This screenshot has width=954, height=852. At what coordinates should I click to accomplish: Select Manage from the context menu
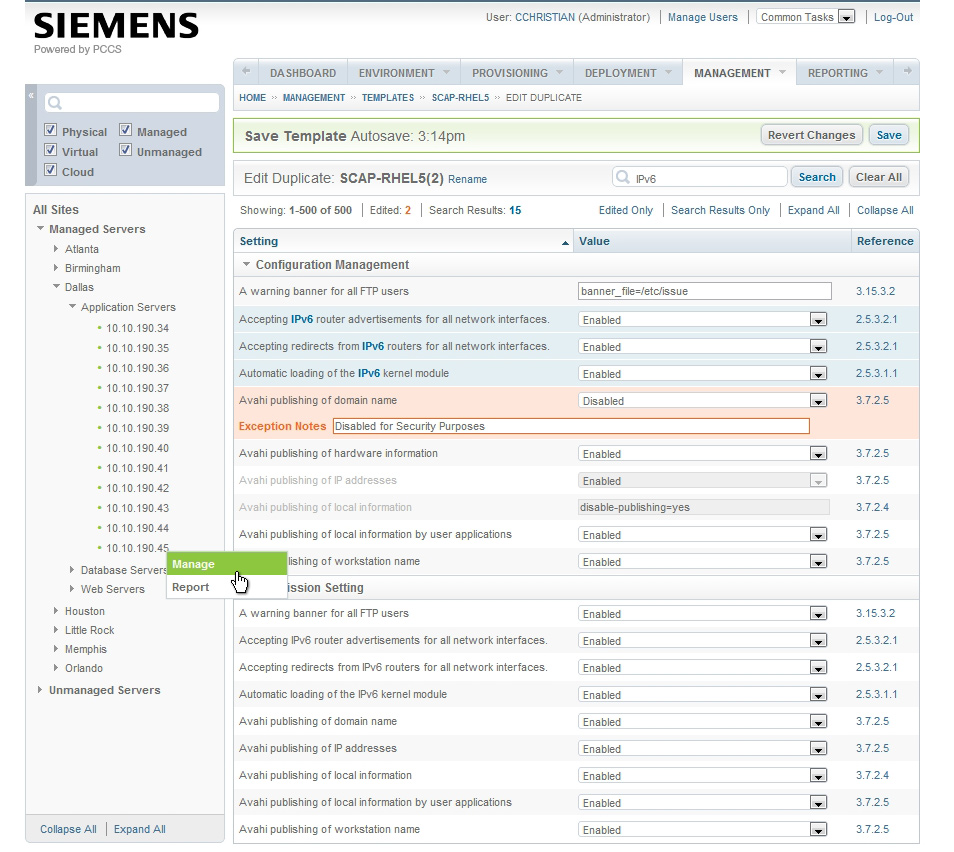[193, 564]
